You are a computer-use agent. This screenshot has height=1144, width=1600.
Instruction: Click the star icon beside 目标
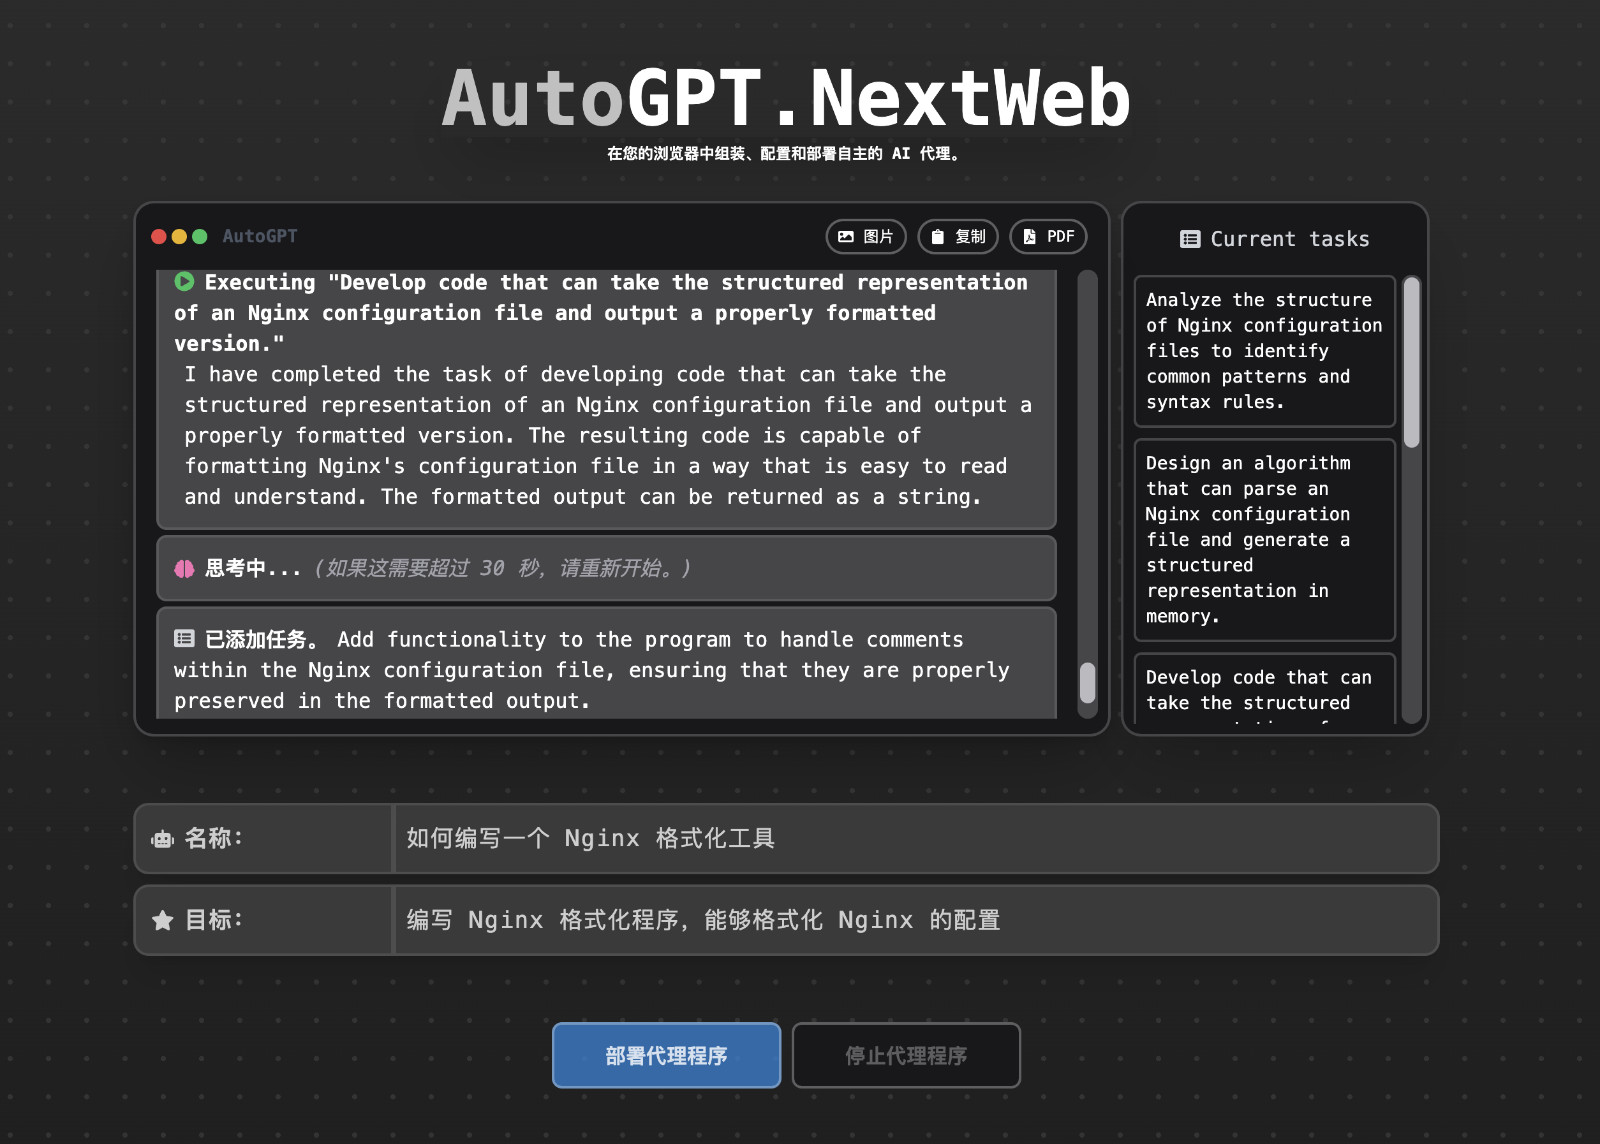[x=163, y=920]
